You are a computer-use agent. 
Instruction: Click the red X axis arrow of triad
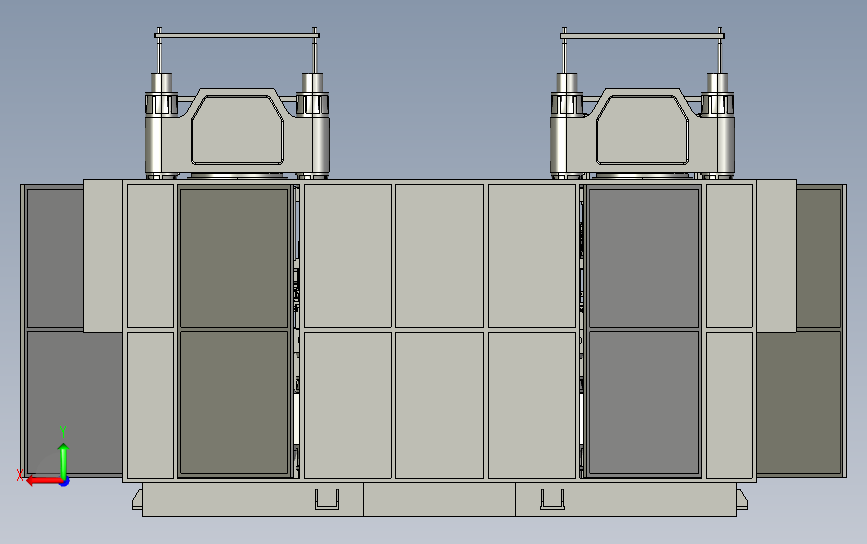pos(43,480)
